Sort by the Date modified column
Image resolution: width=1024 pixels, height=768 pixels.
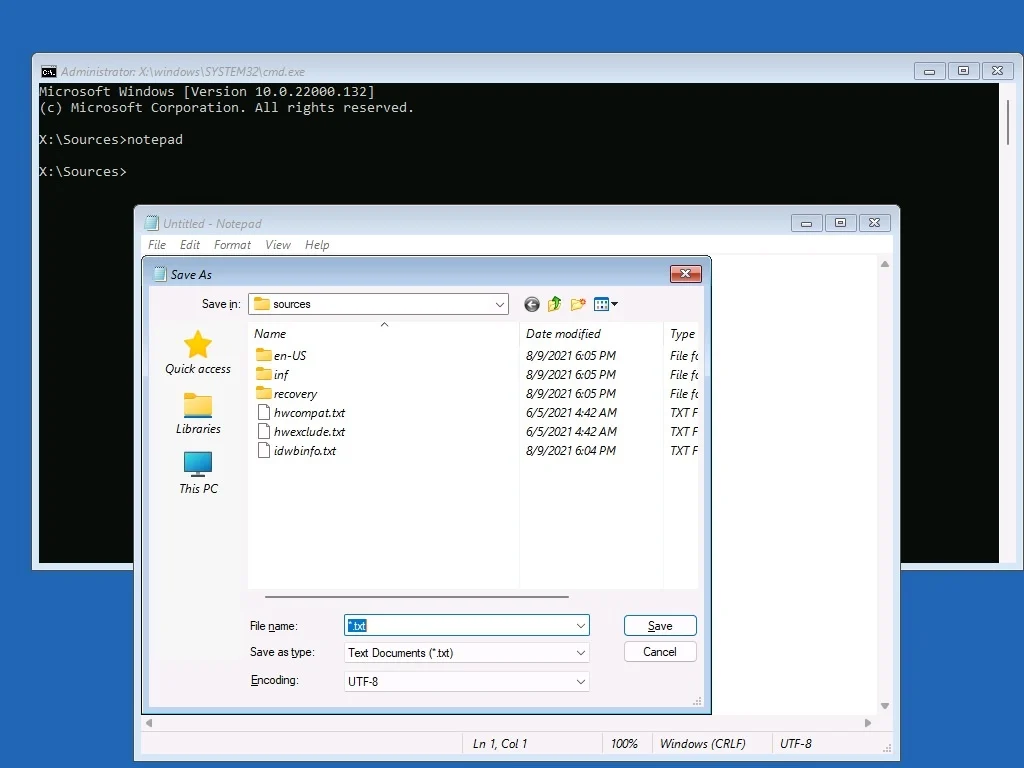coord(591,334)
